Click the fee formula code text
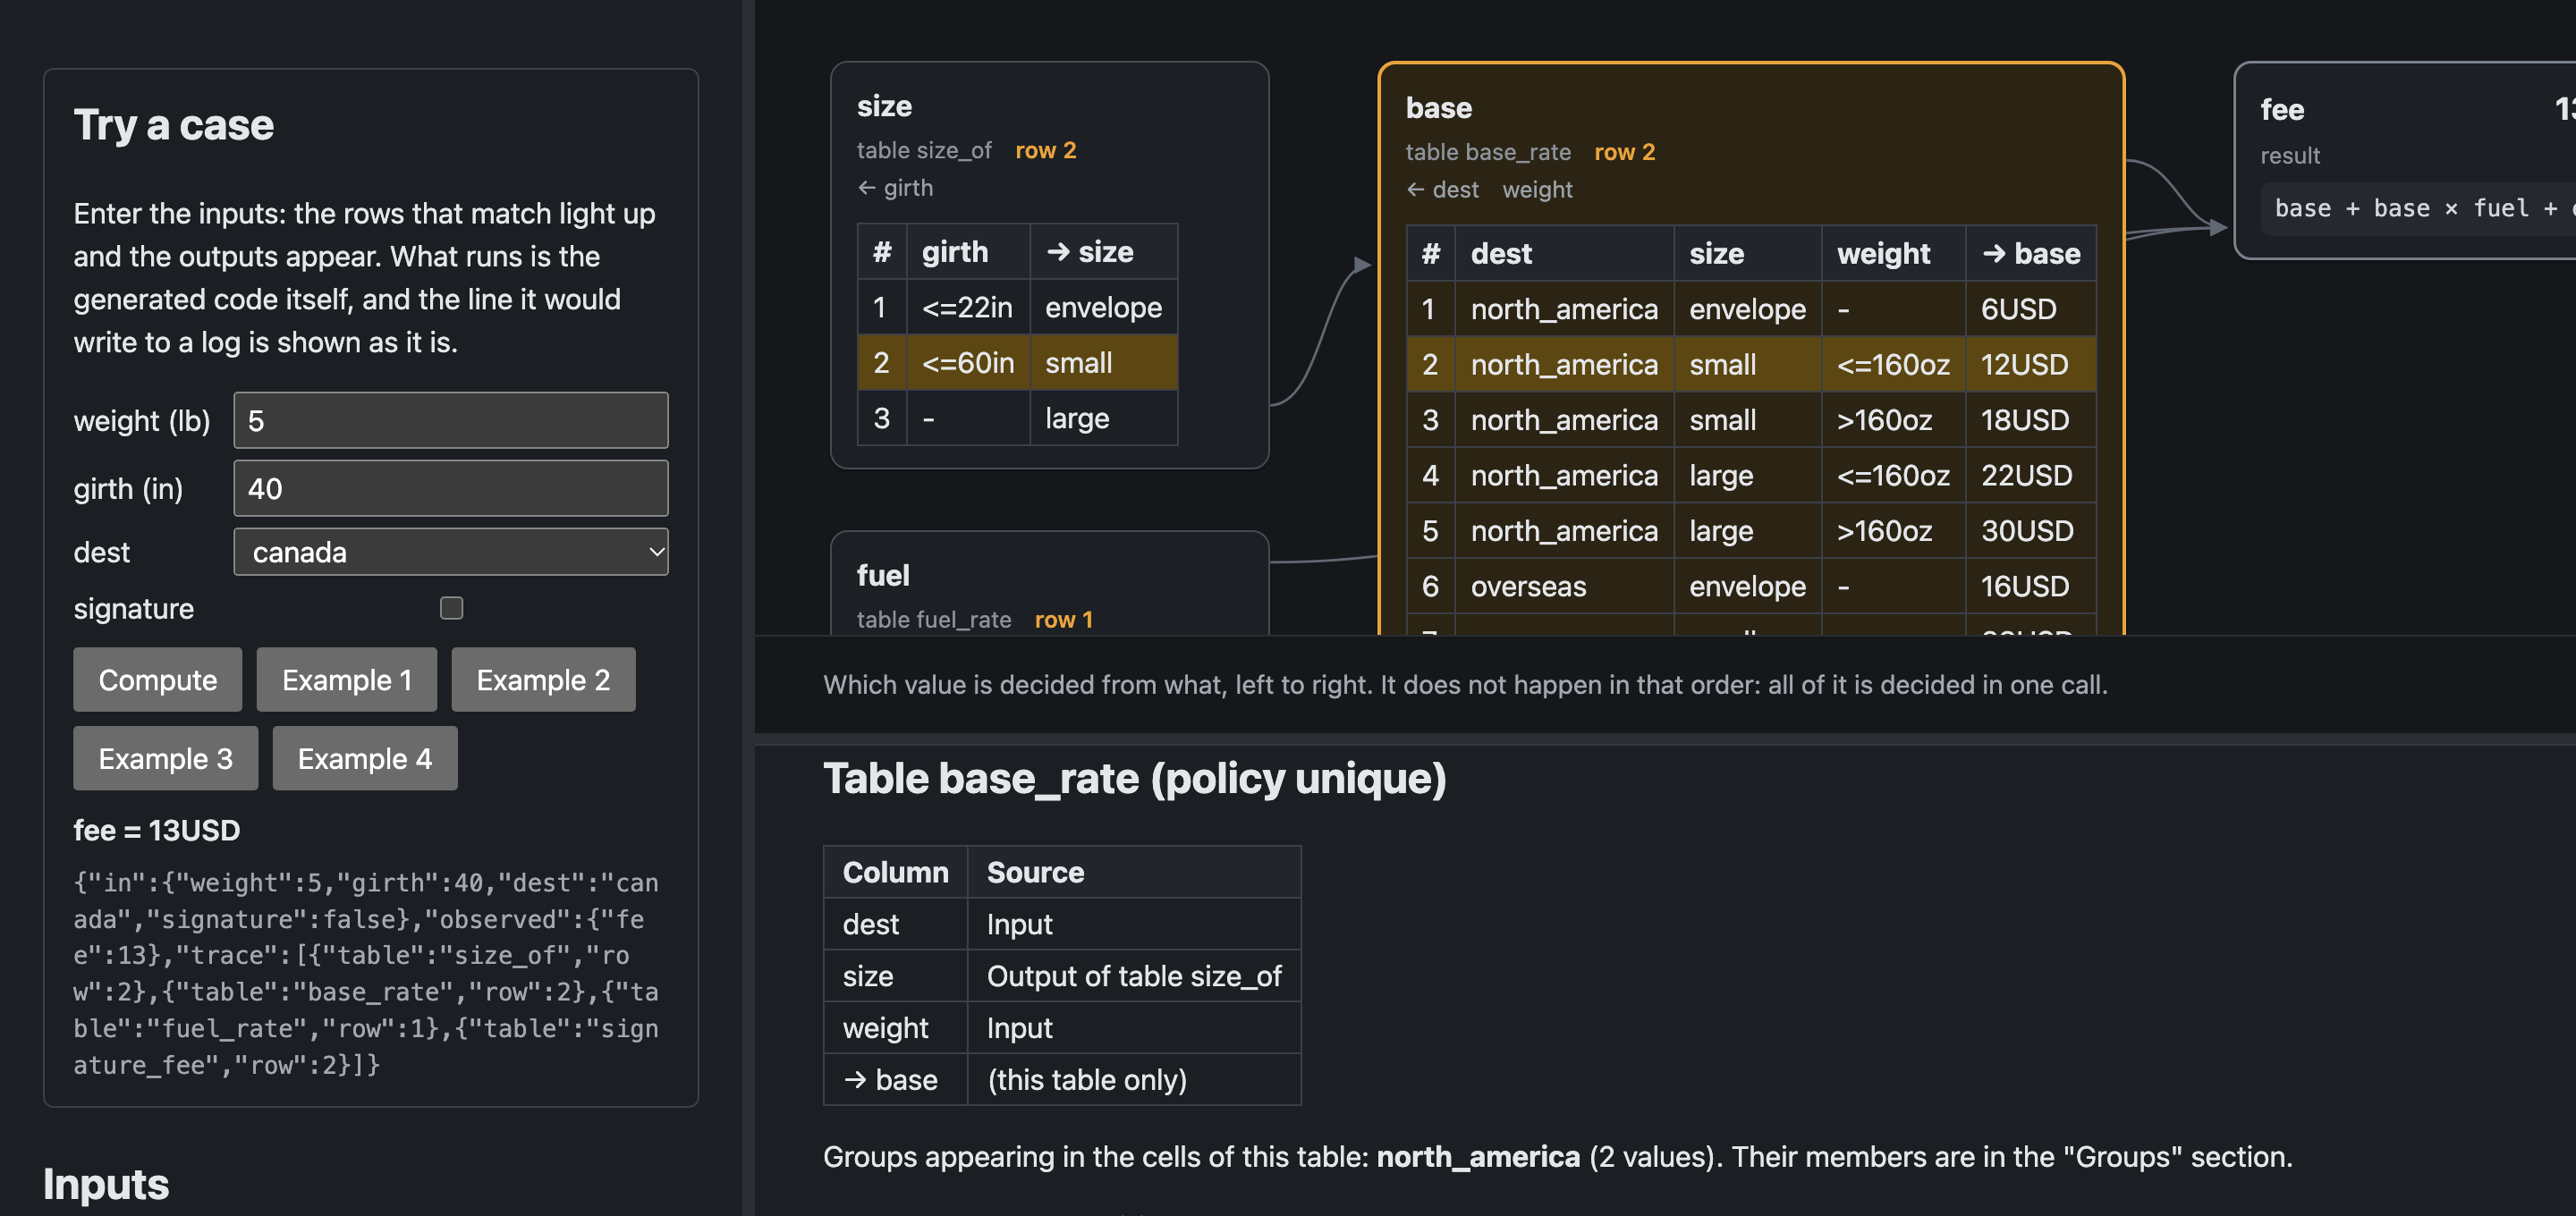The image size is (2576, 1216). (2420, 208)
